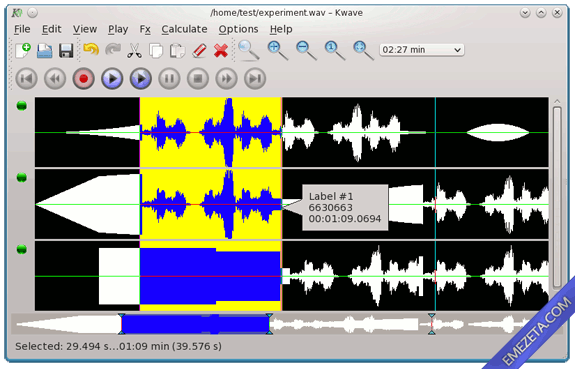Click the blue selection in overview bar

pyautogui.click(x=195, y=324)
